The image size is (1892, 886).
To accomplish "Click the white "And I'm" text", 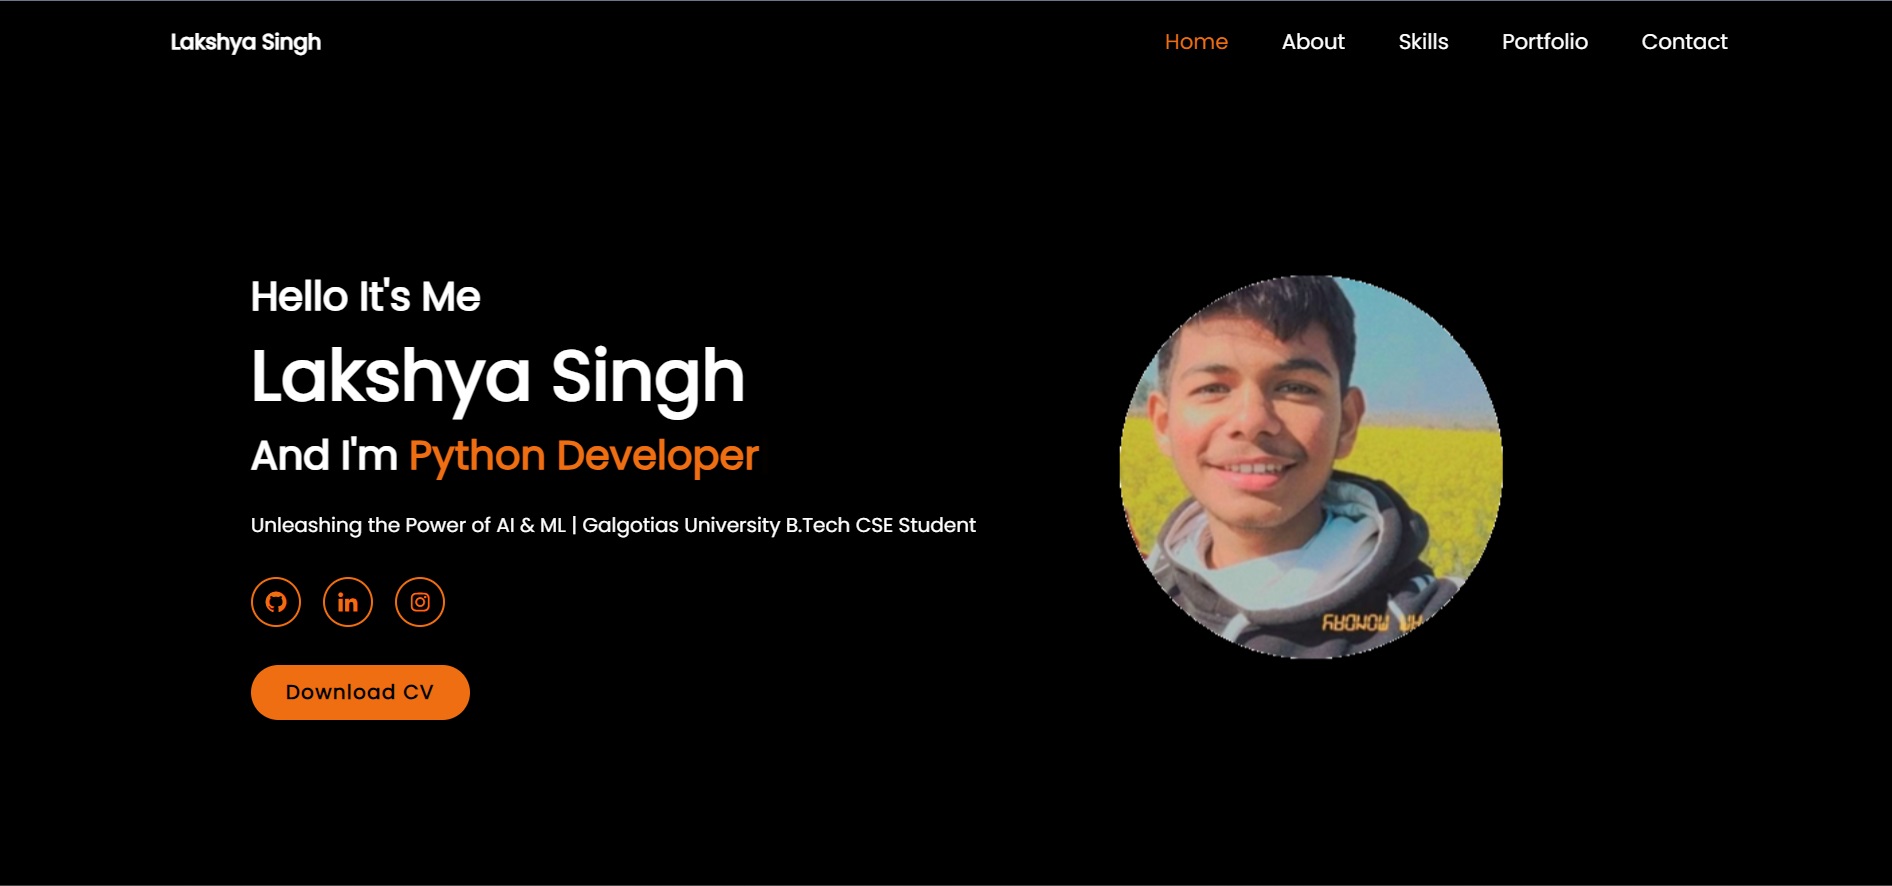I will click(324, 456).
